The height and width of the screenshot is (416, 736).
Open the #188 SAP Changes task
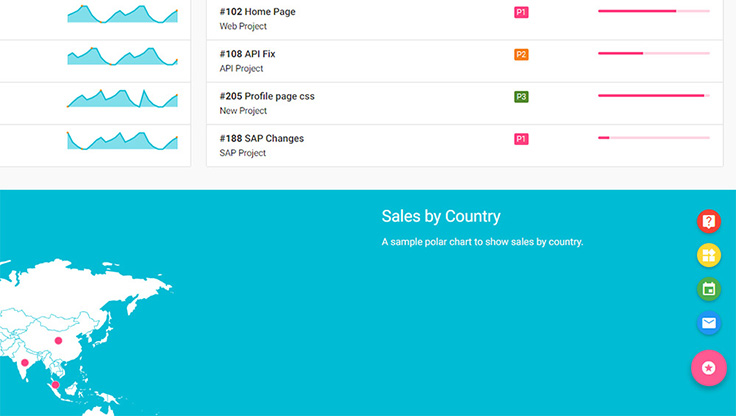tap(261, 138)
